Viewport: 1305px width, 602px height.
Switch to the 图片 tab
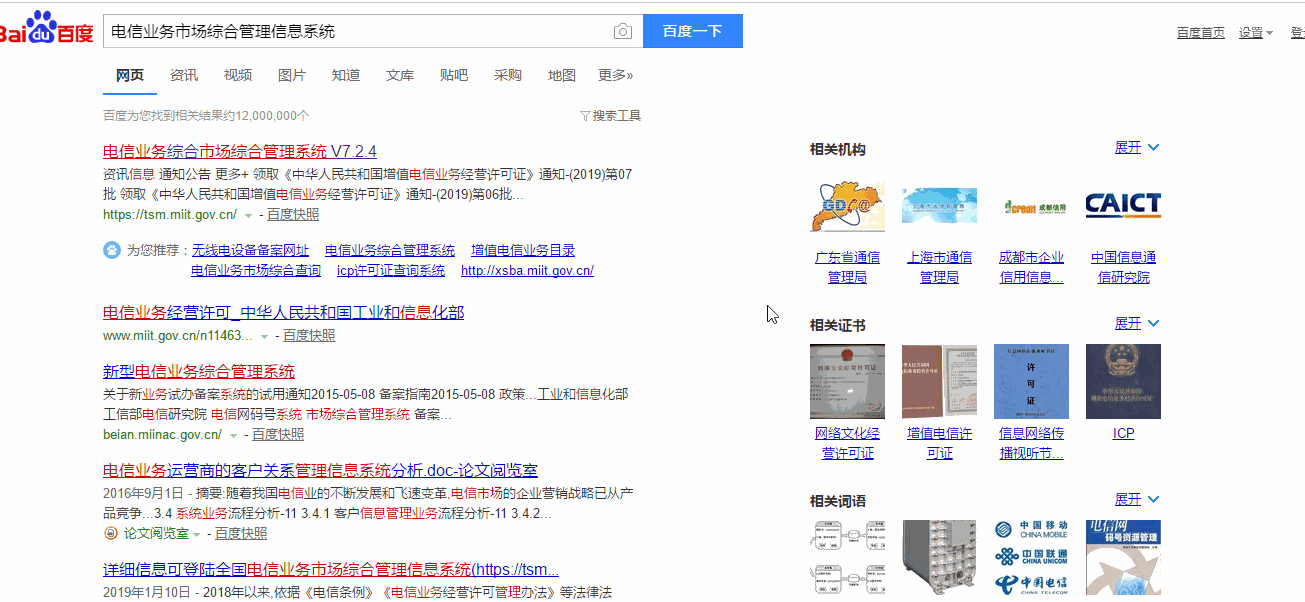292,75
